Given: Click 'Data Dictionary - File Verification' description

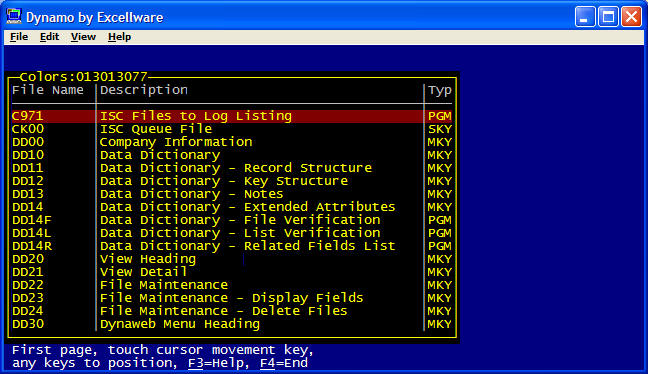Looking at the screenshot, I should coord(240,220).
